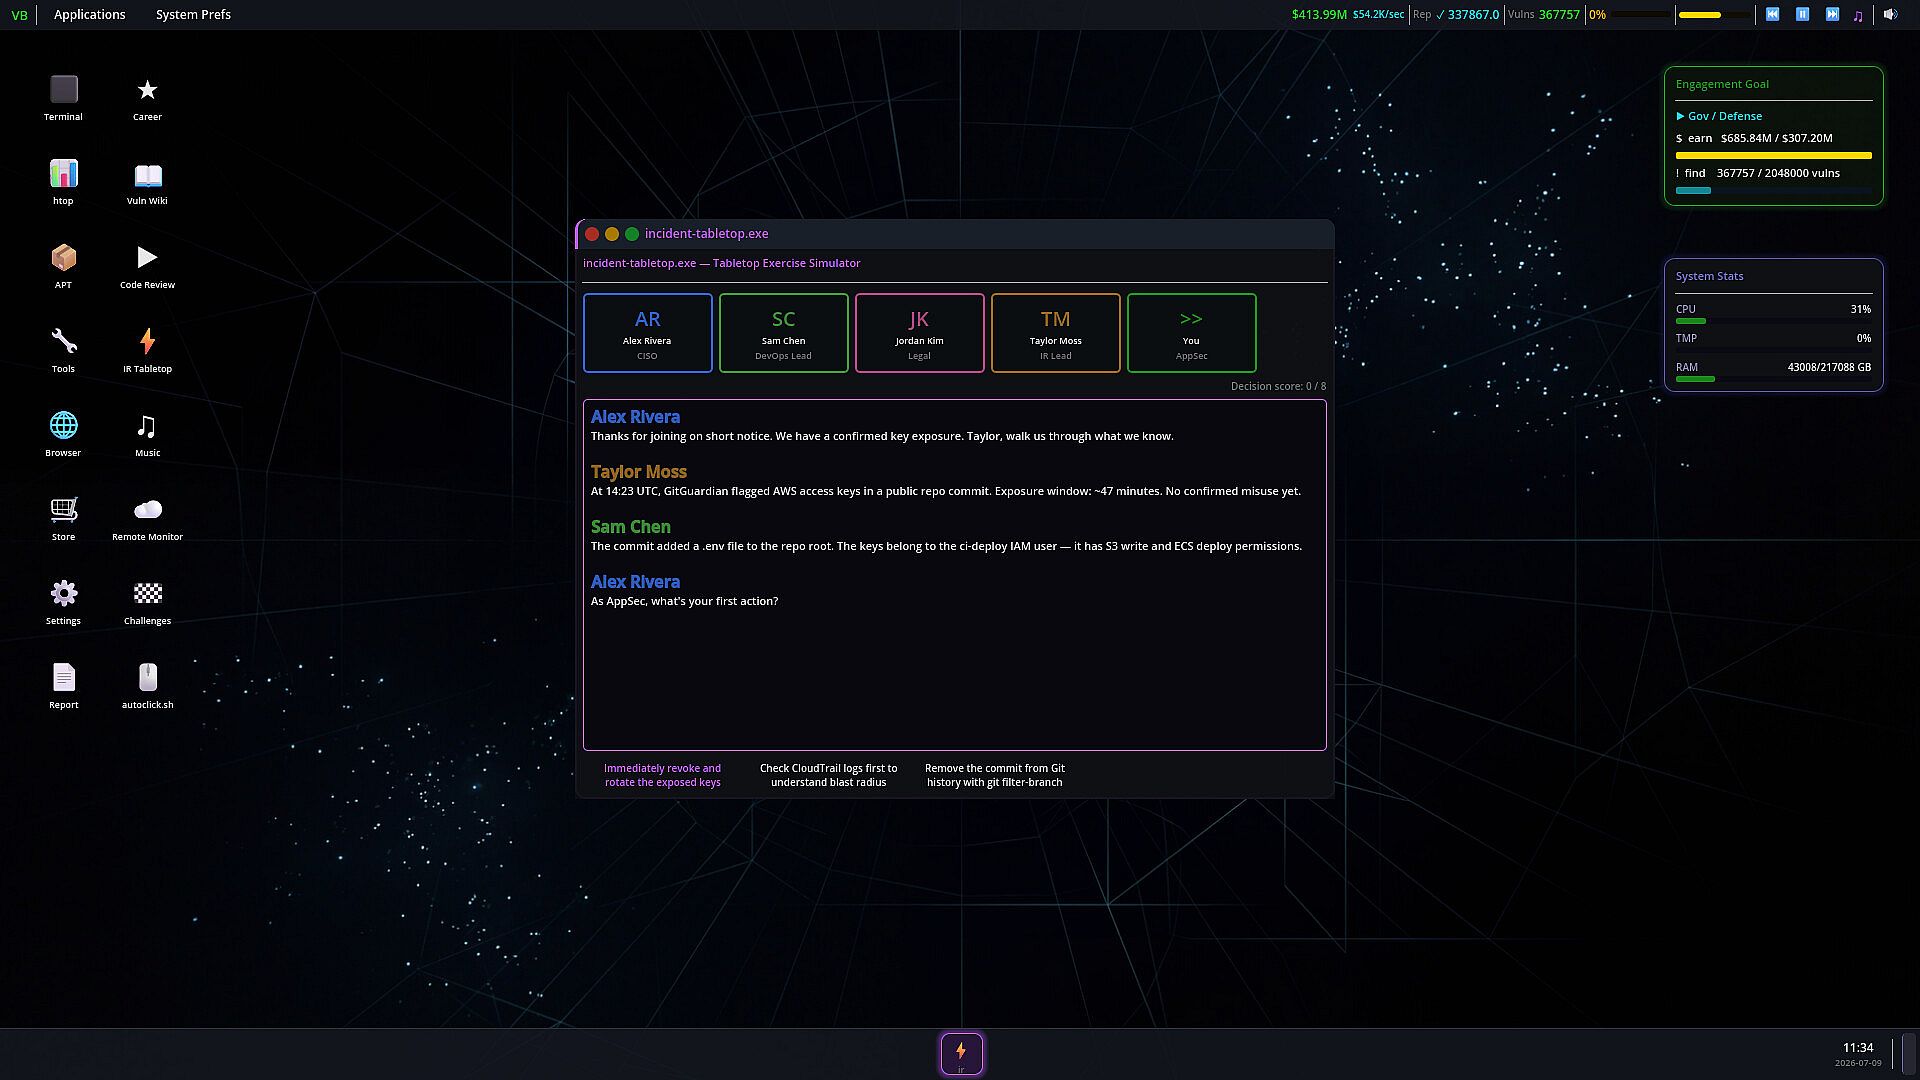
Task: Click the 'incident-tabletop.exe' window title bar text
Action: coord(706,234)
